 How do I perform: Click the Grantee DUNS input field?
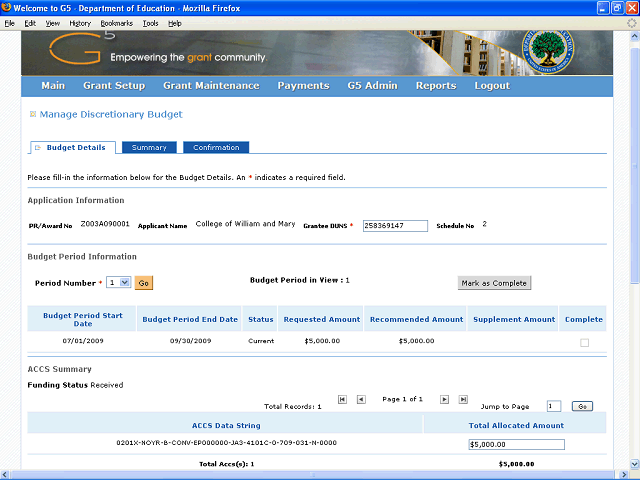coord(395,226)
